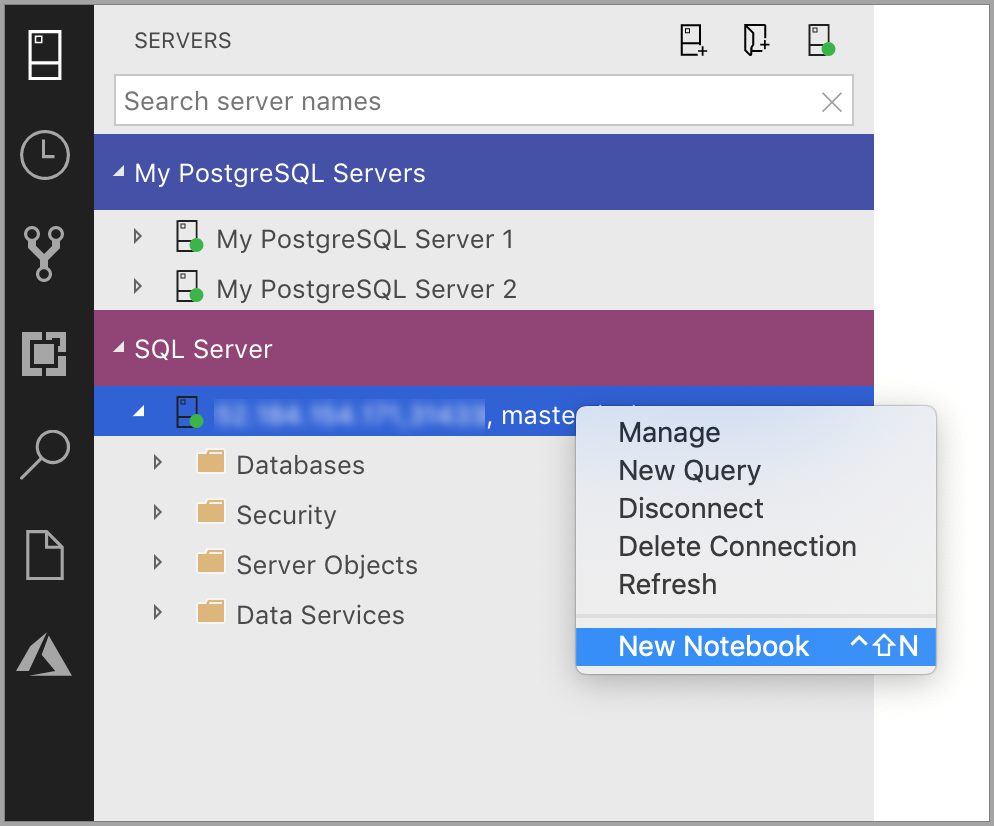
Task: Select the Security label
Action: click(x=287, y=515)
